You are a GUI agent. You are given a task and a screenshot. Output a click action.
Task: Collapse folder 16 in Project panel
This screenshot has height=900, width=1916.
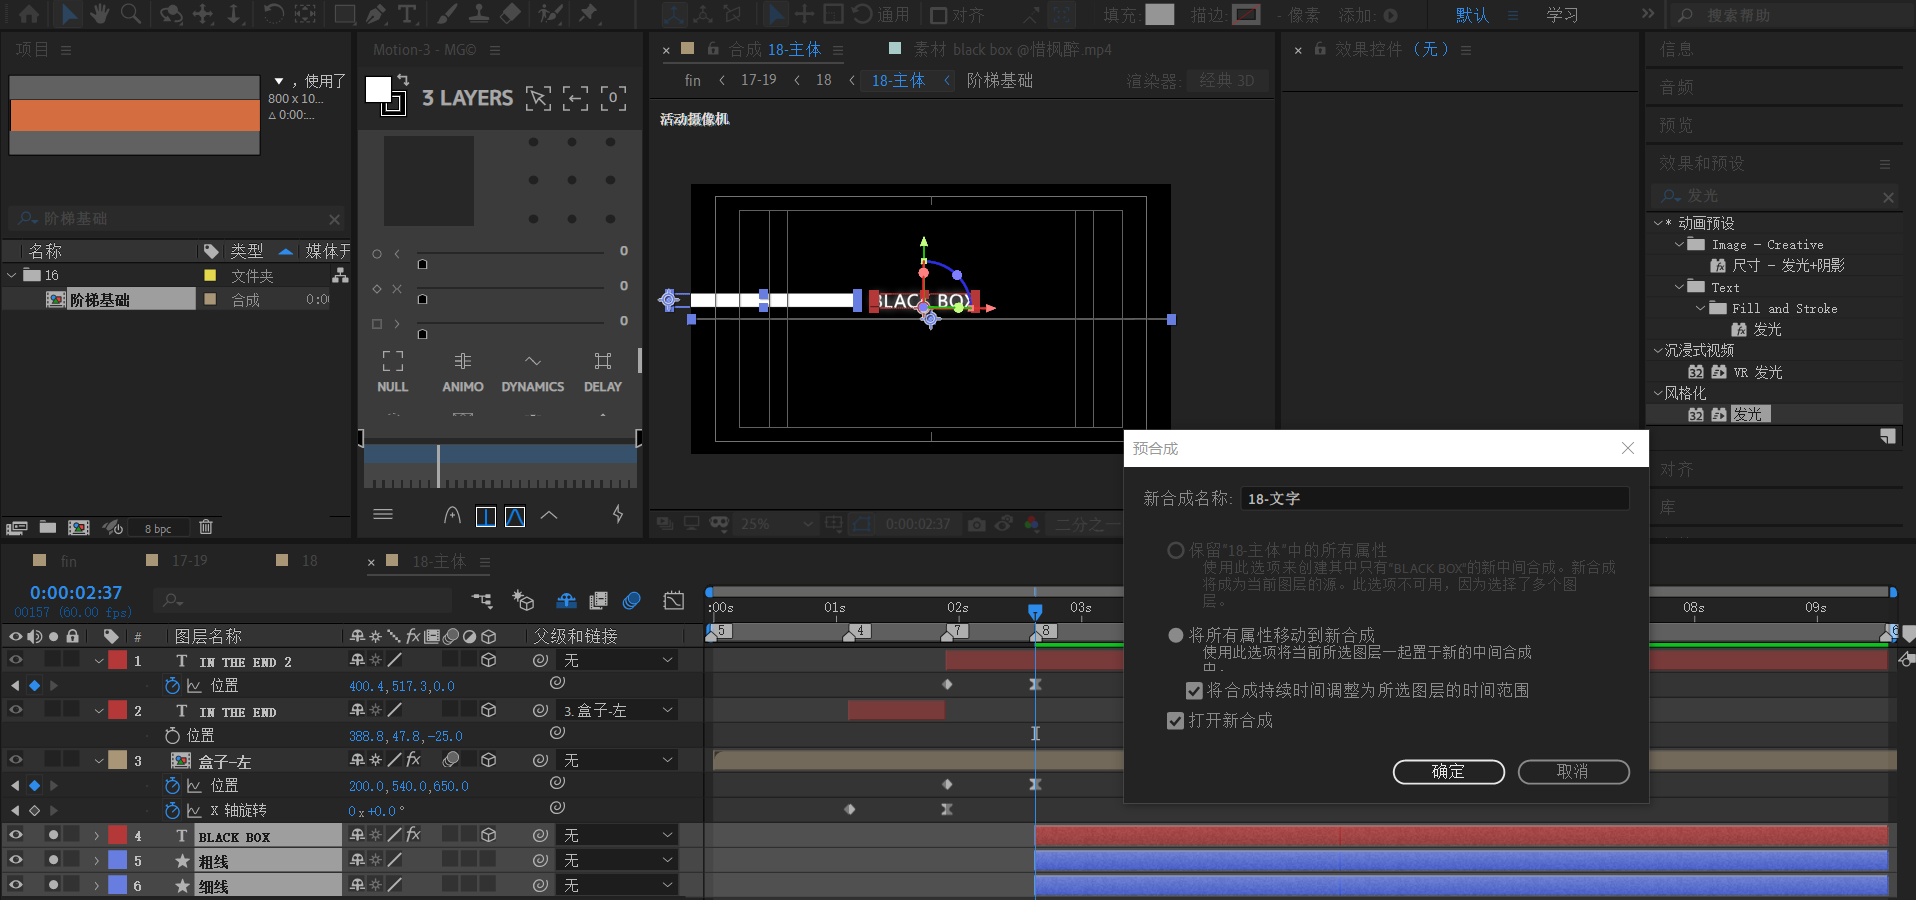tap(12, 275)
